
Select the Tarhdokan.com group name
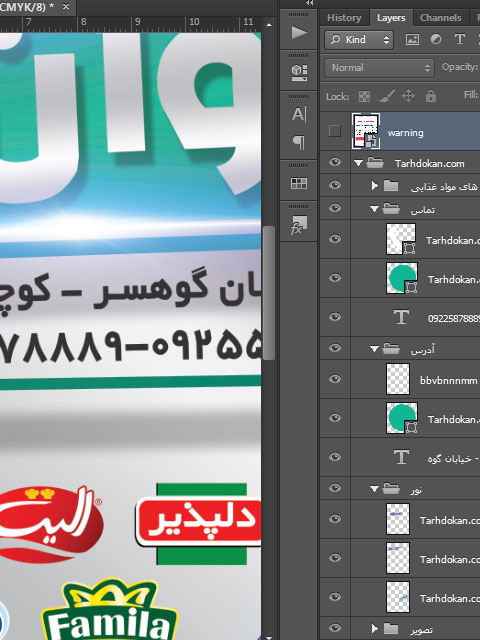429,164
